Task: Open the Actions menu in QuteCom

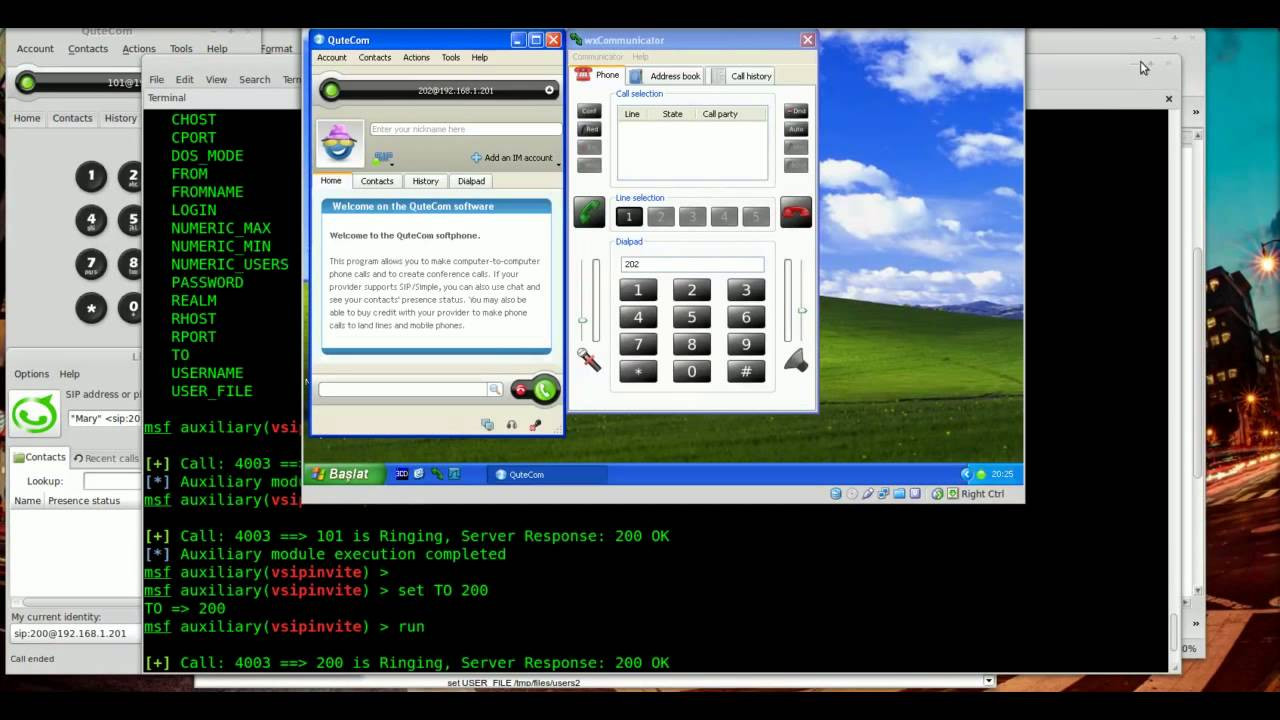Action: tap(416, 57)
